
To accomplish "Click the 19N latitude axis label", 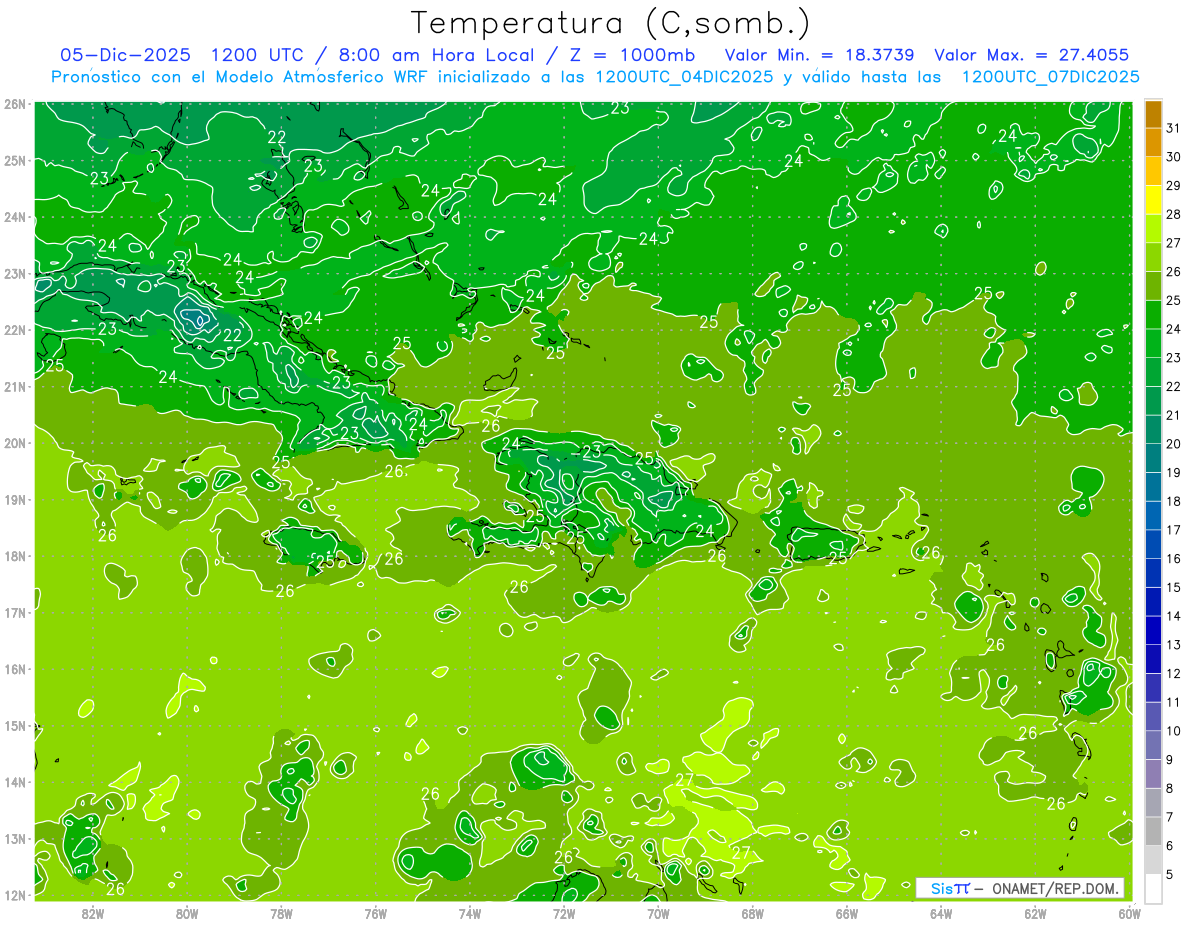I will click(14, 499).
